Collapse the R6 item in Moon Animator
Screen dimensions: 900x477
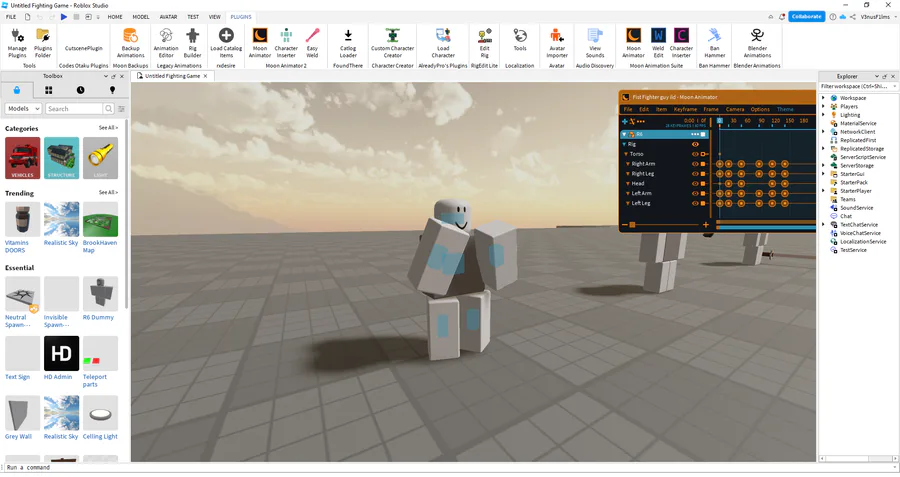point(624,134)
